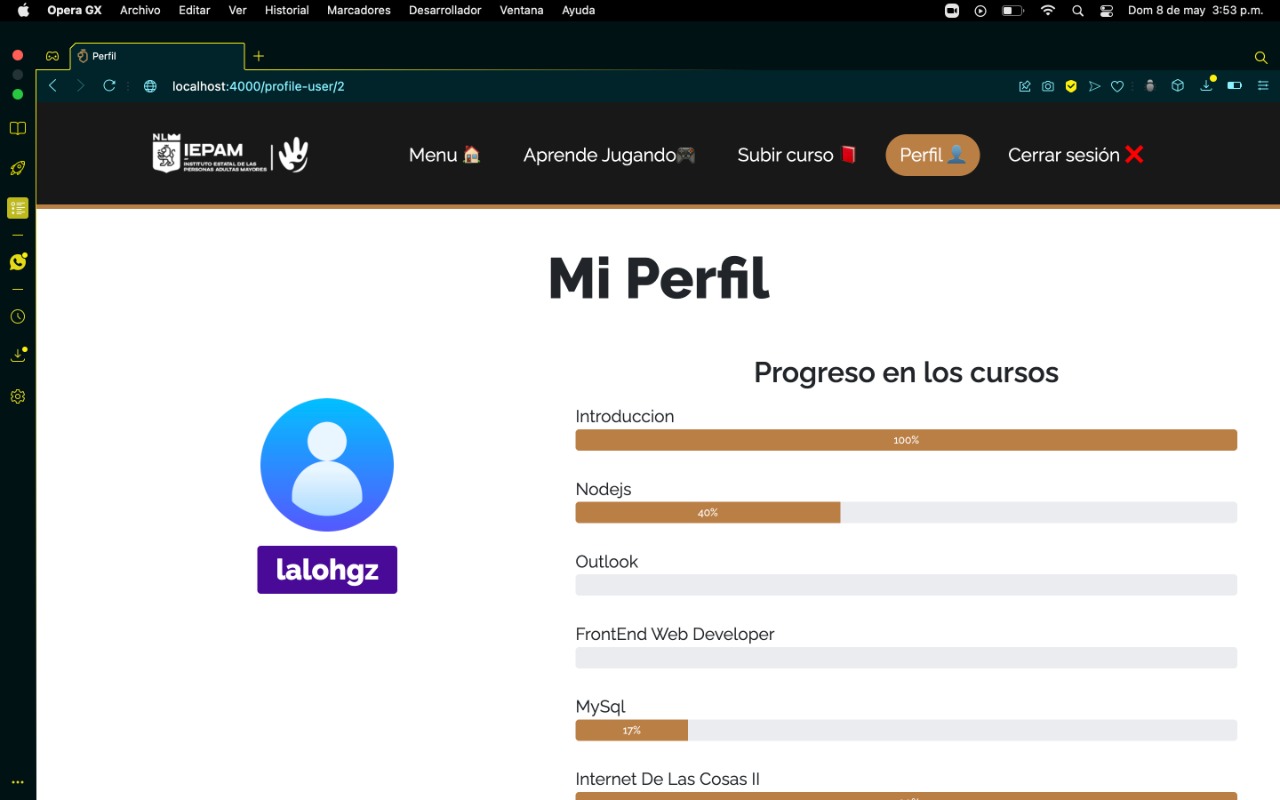Select the Perfil browser tab
This screenshot has height=800, width=1280.
coord(157,56)
